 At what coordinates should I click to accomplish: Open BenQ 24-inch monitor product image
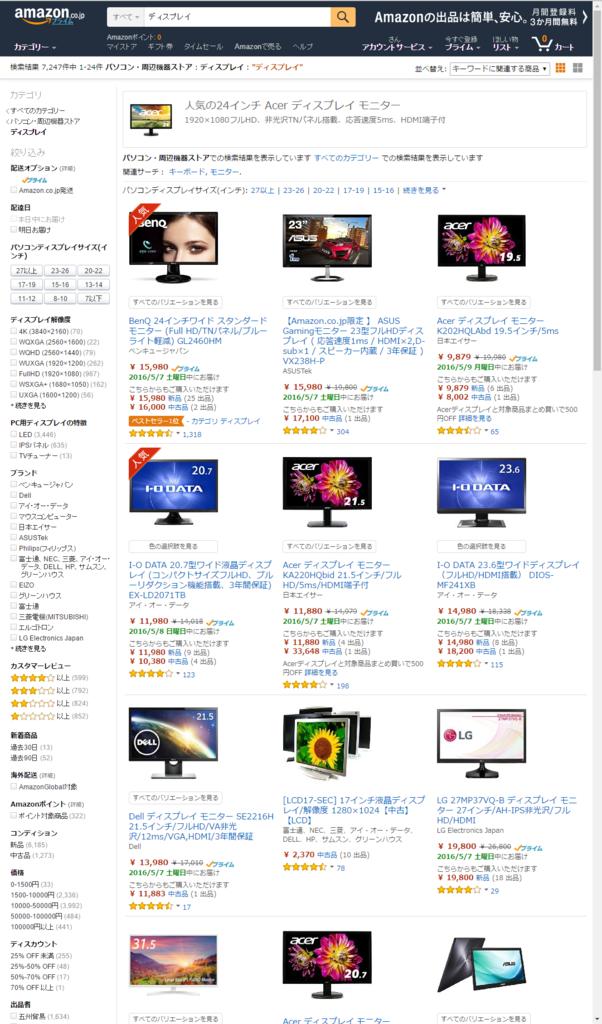174,248
